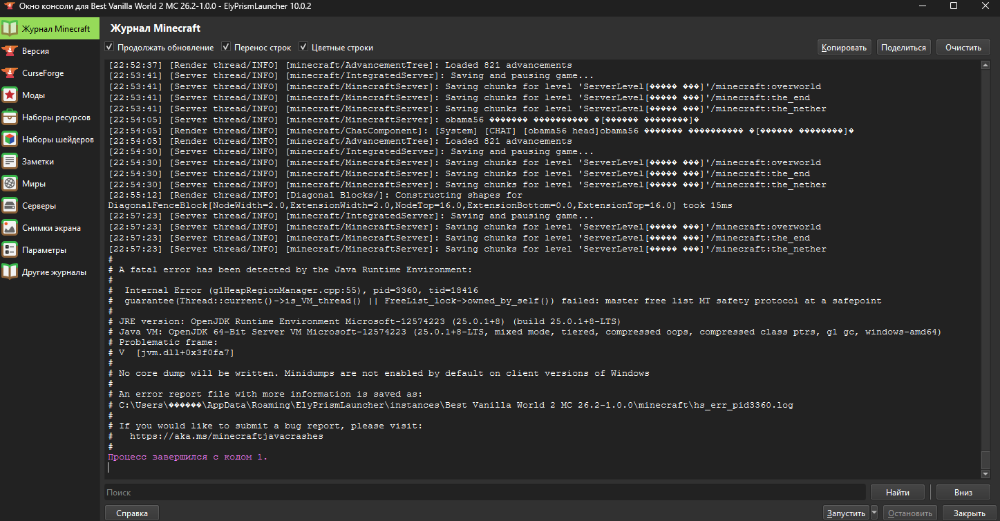
Task: Open the Серверы icon
Action: [10, 206]
